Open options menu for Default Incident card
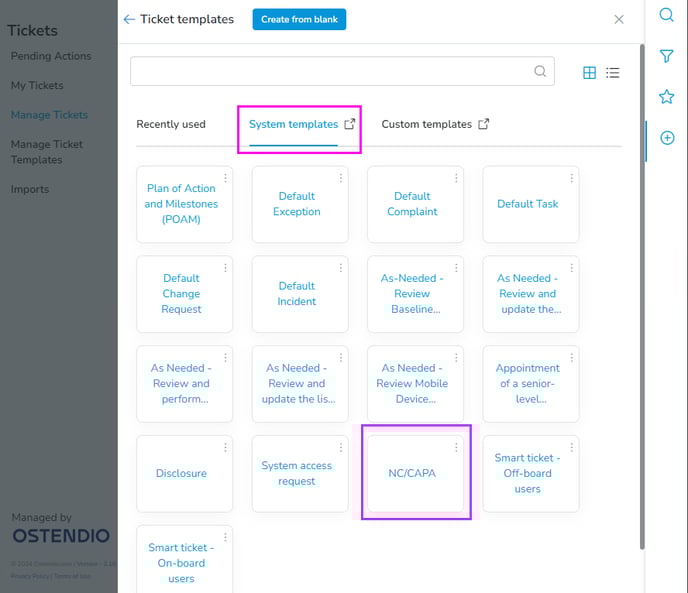 click(340, 268)
